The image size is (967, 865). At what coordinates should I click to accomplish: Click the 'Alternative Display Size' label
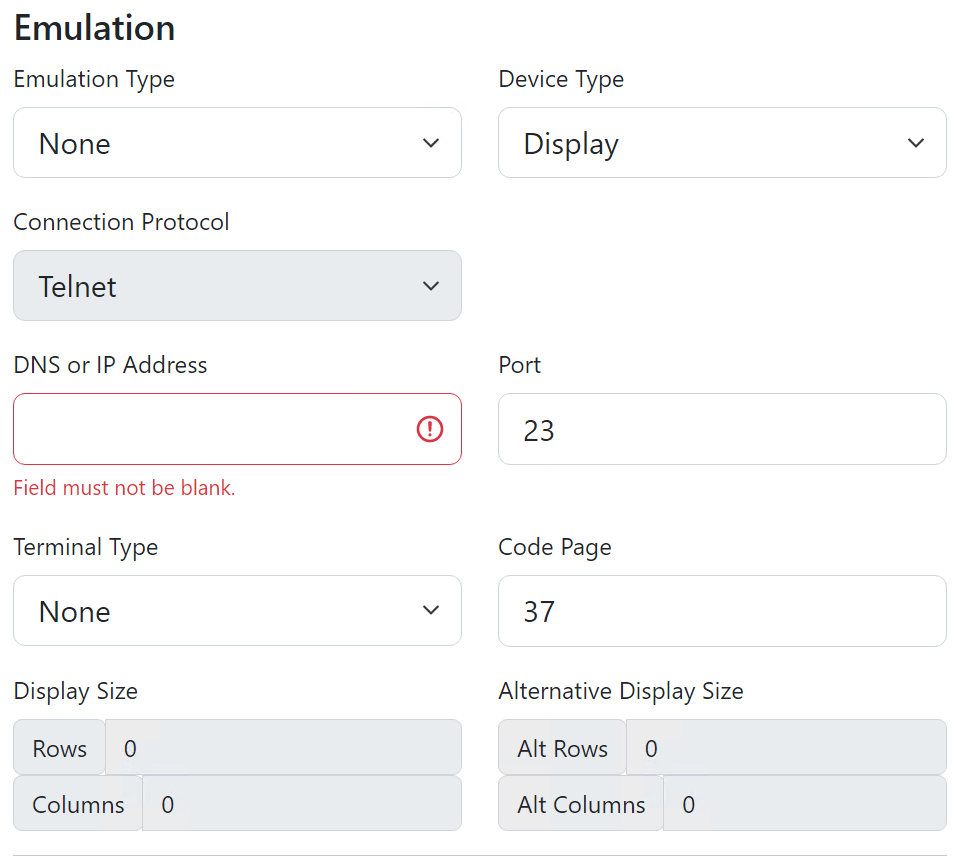620,691
